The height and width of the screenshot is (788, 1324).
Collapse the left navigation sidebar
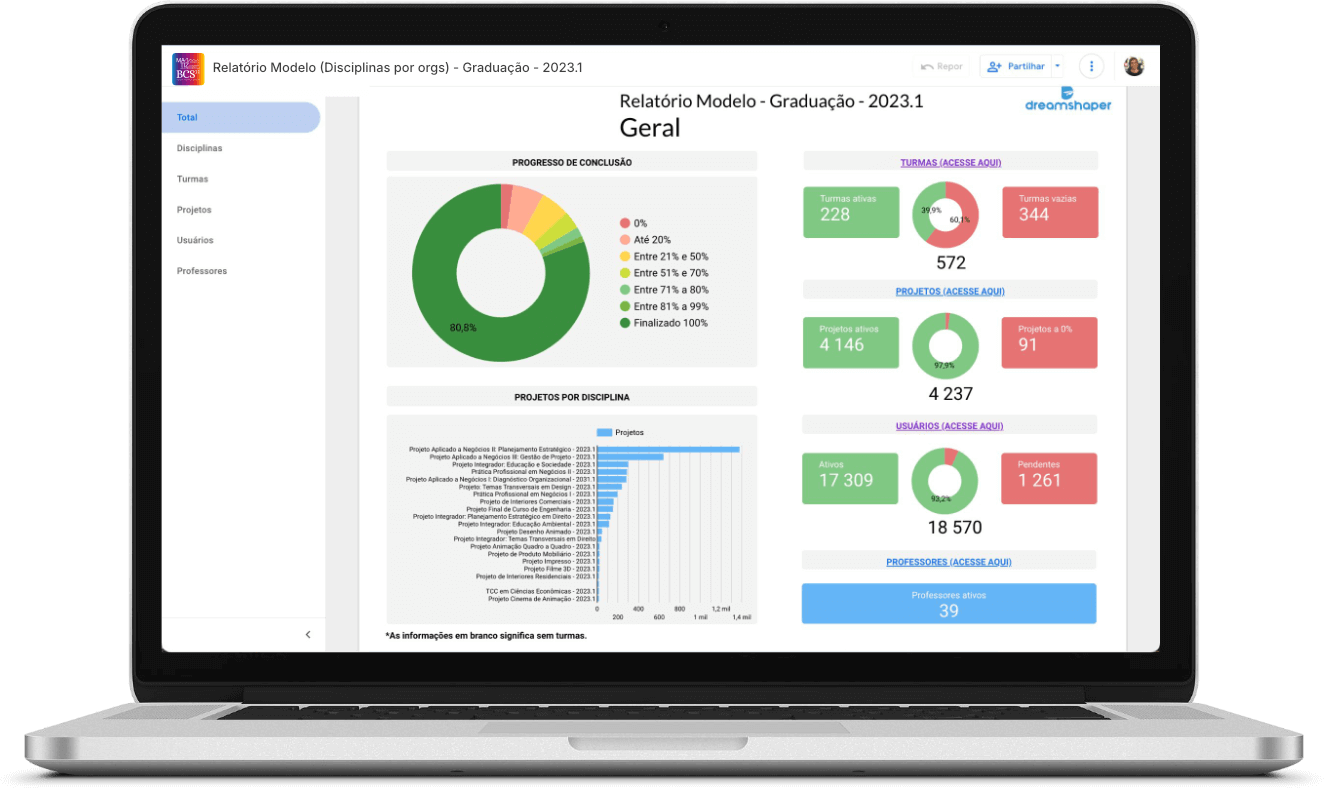[x=308, y=634]
